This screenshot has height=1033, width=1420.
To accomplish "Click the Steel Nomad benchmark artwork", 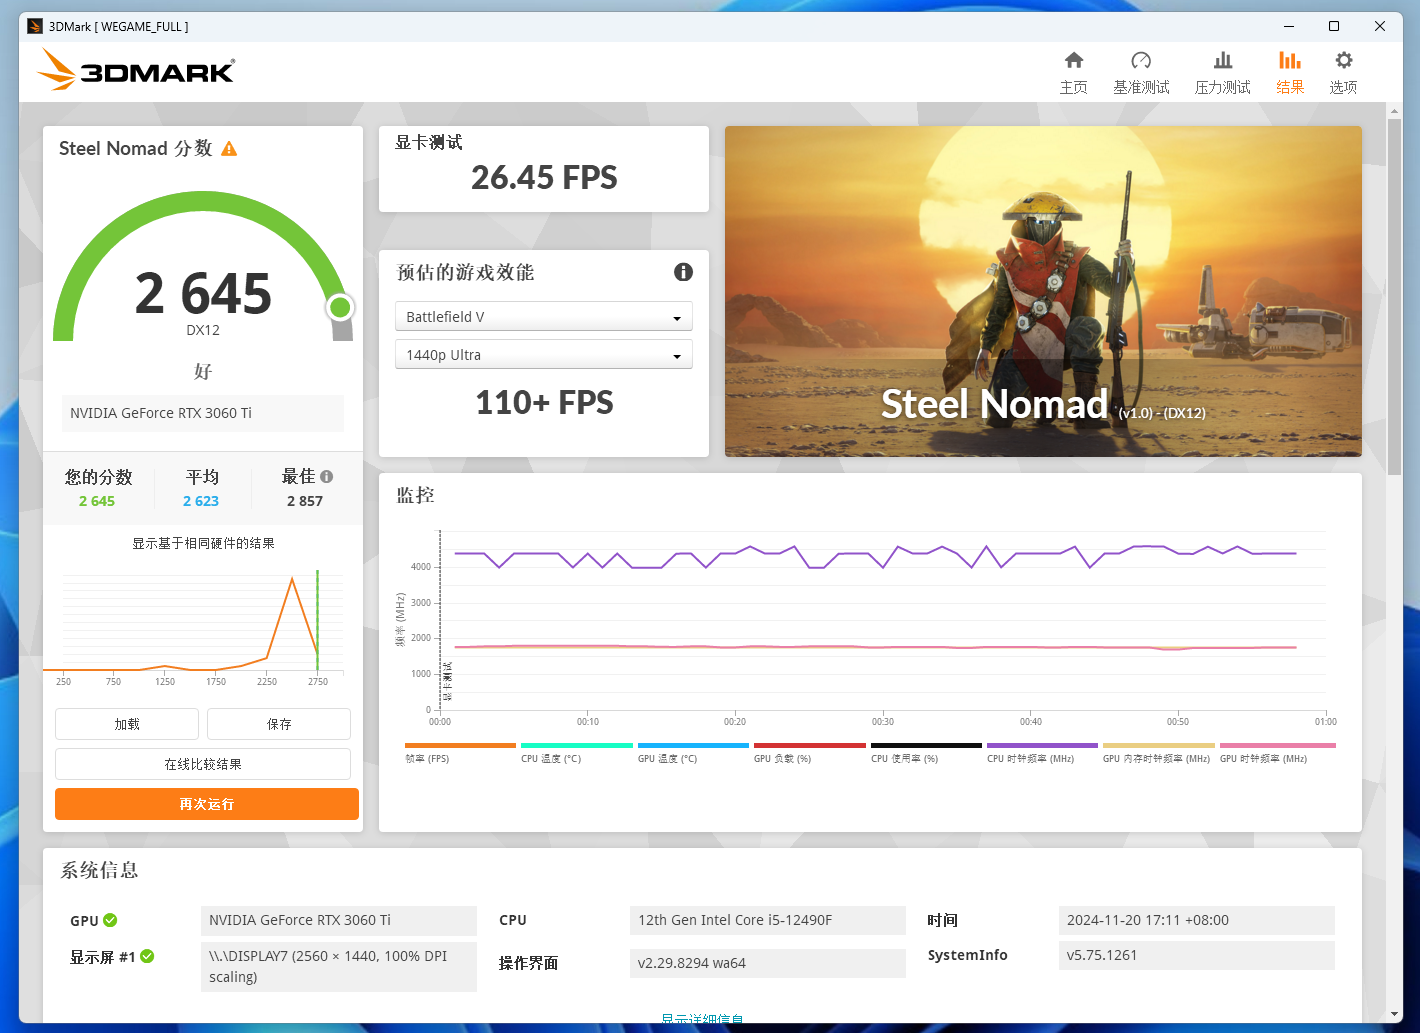I will pyautogui.click(x=1043, y=291).
